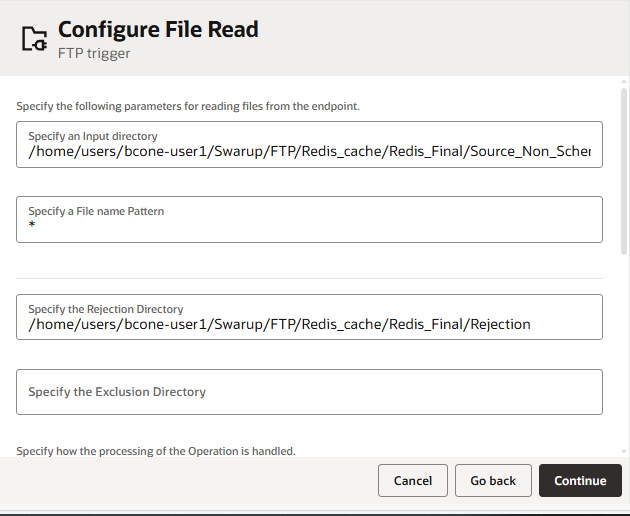The image size is (630, 516).
Task: Click the Continue button
Action: 580,481
